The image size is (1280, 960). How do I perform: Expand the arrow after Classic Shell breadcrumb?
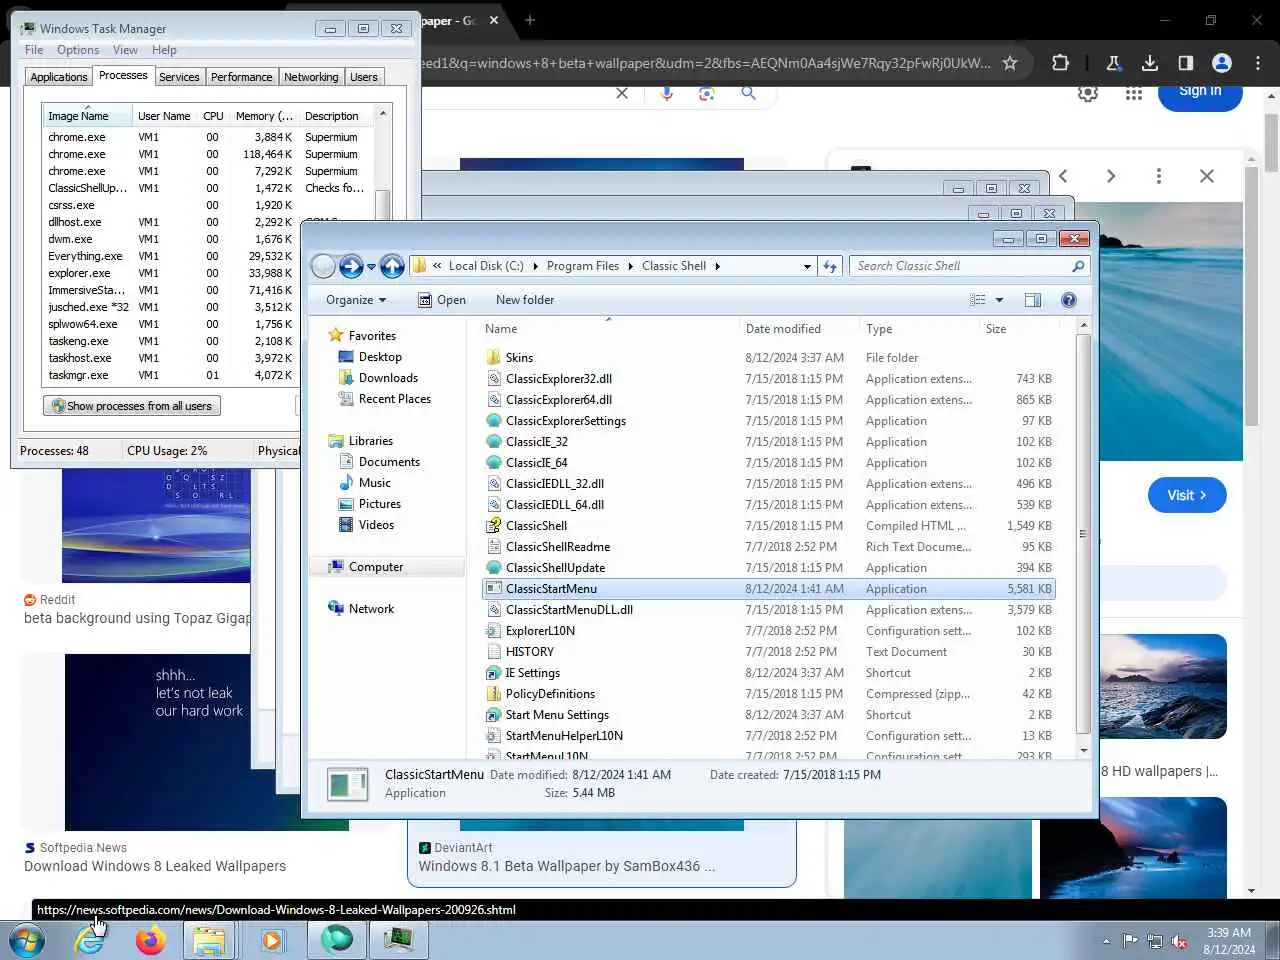point(717,266)
